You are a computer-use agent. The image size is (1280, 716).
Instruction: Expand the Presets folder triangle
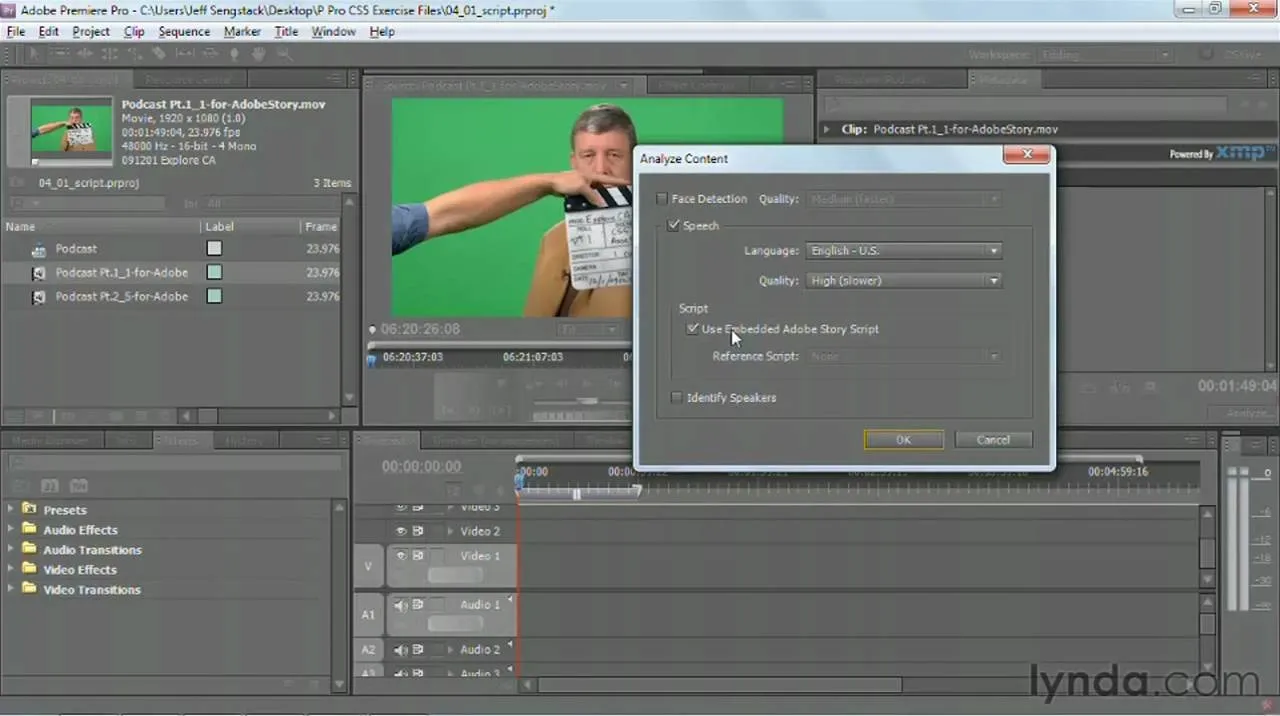click(11, 509)
